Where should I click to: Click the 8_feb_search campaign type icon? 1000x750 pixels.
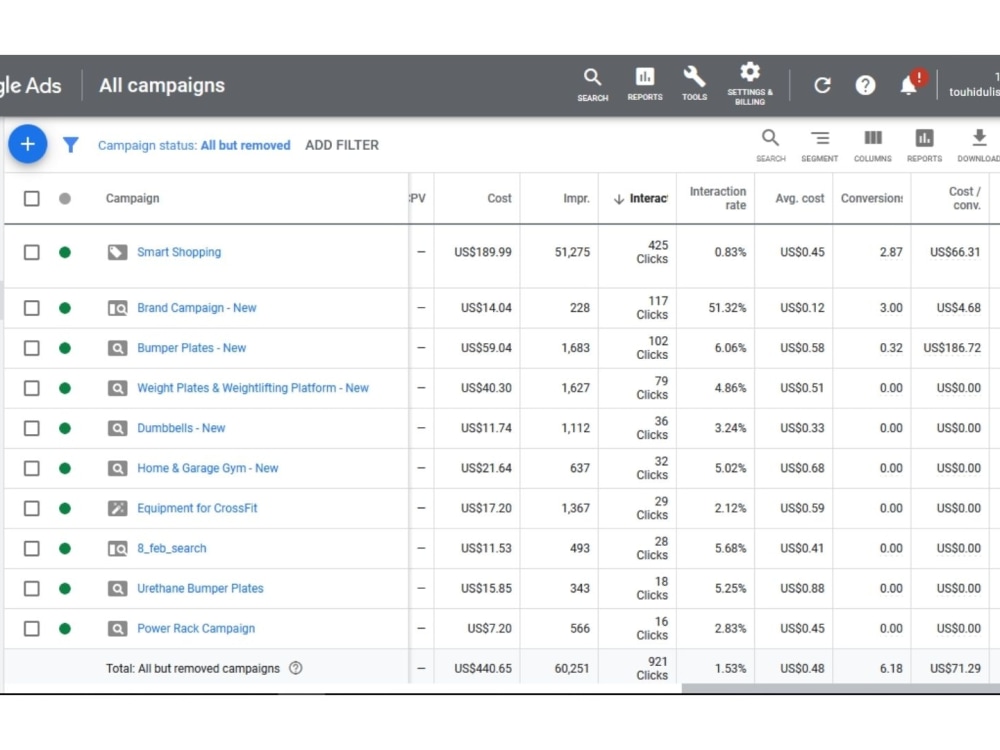tap(117, 548)
